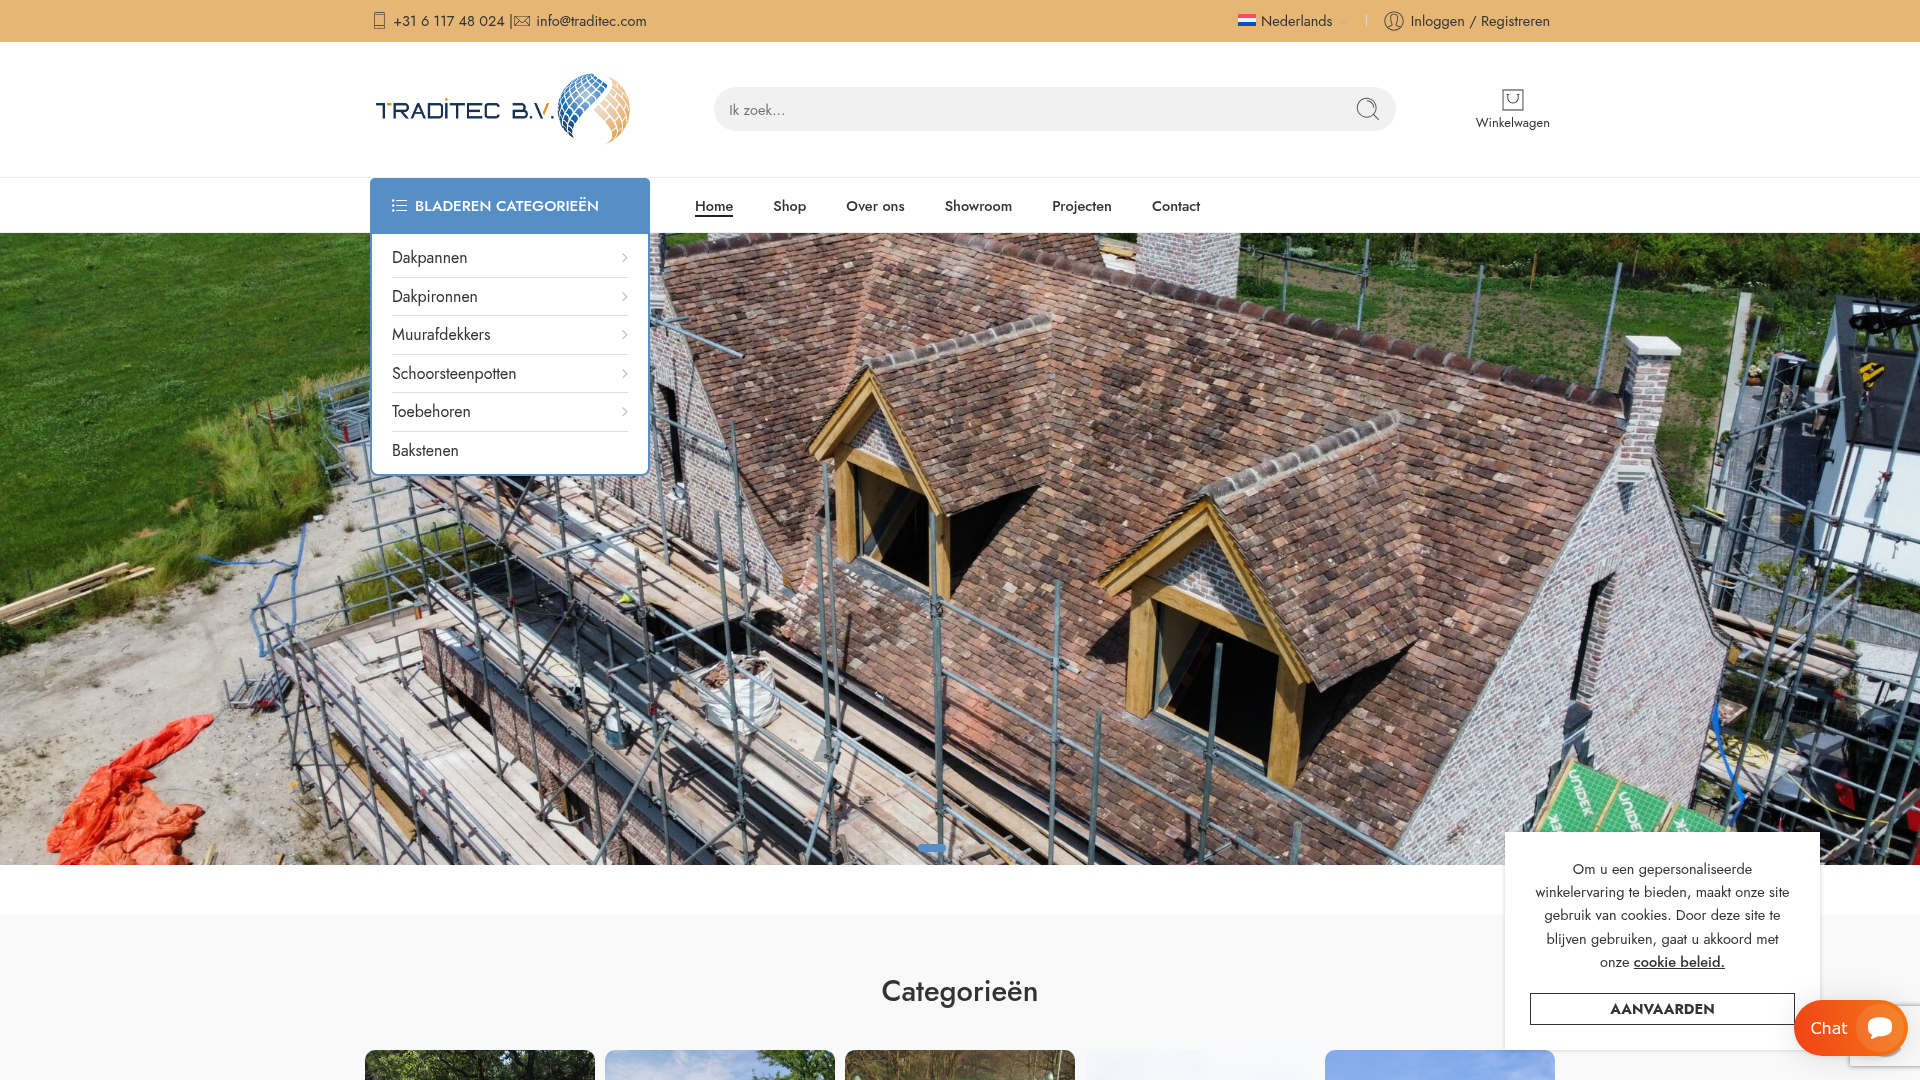This screenshot has width=1920, height=1080.
Task: Open the Chat bubble widget
Action: tap(1850, 1028)
